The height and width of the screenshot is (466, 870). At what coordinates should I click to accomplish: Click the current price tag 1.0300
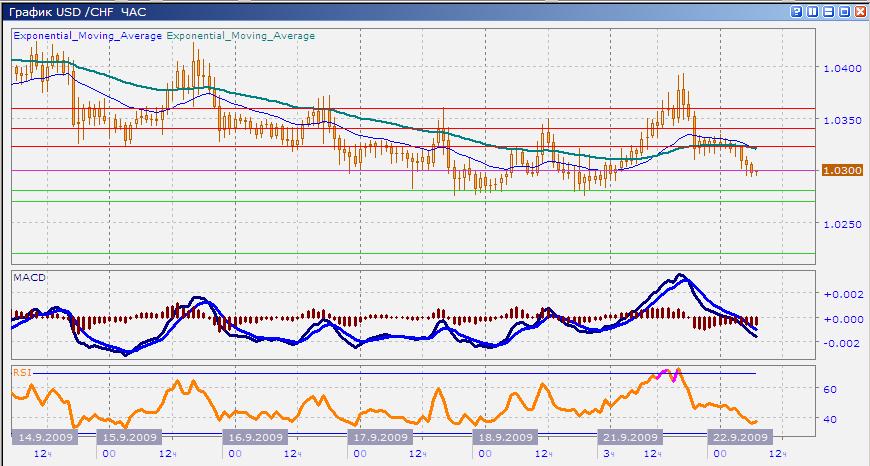pos(837,171)
